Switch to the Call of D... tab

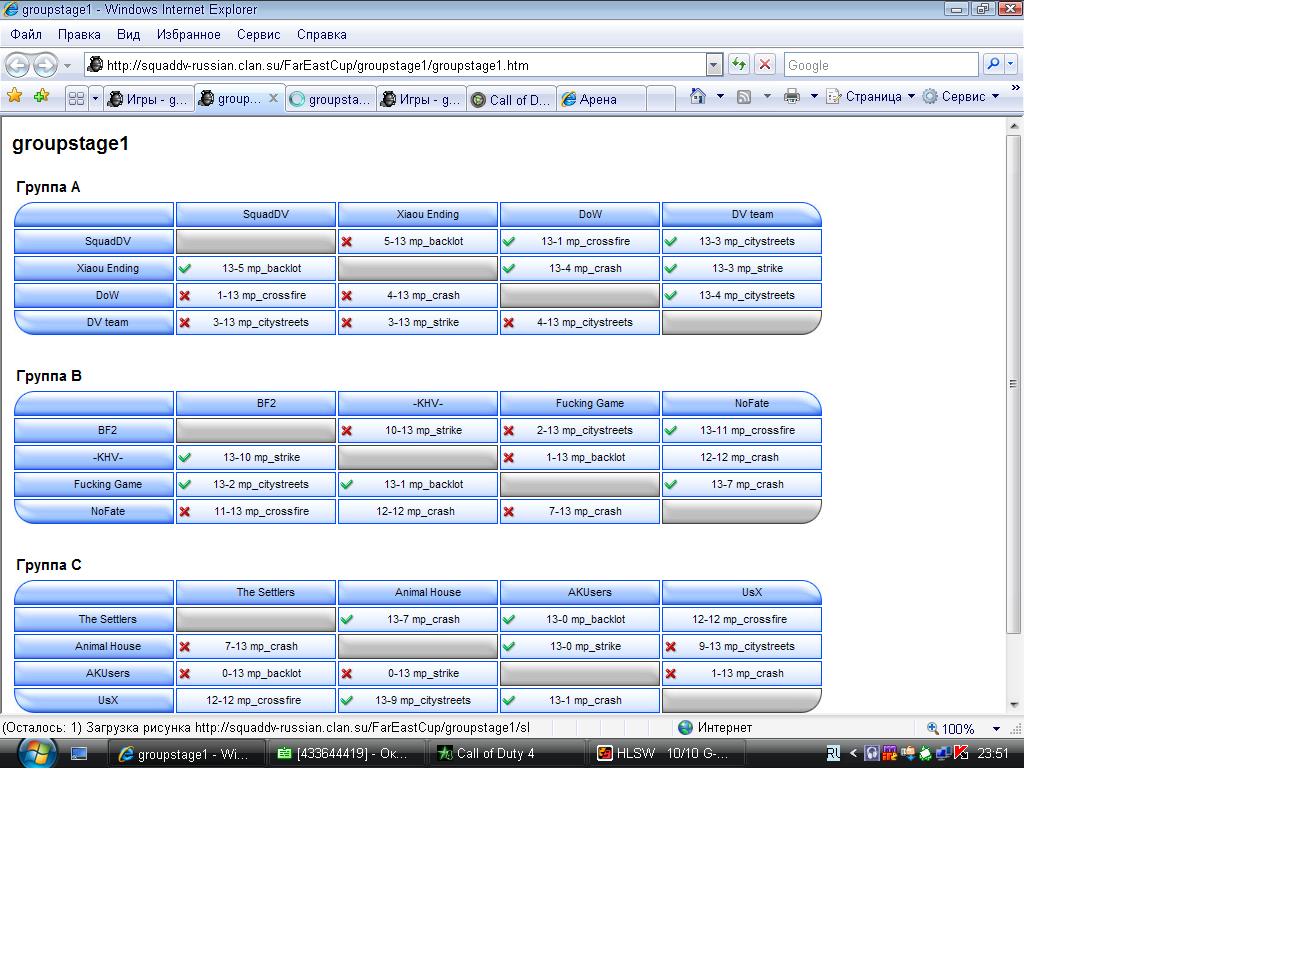point(511,99)
